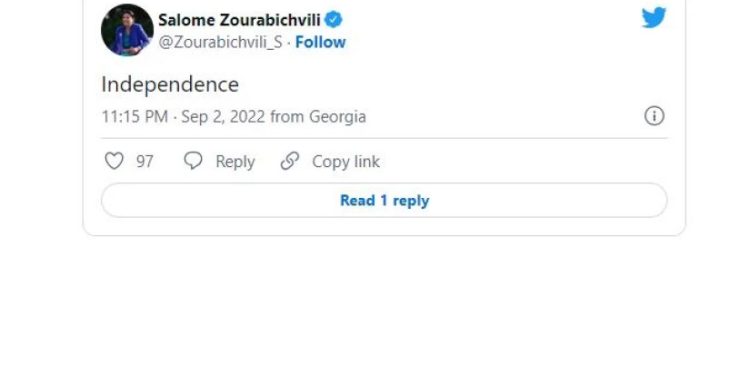
Task: Click the Sep 2, 2022 date
Action: coord(223,117)
